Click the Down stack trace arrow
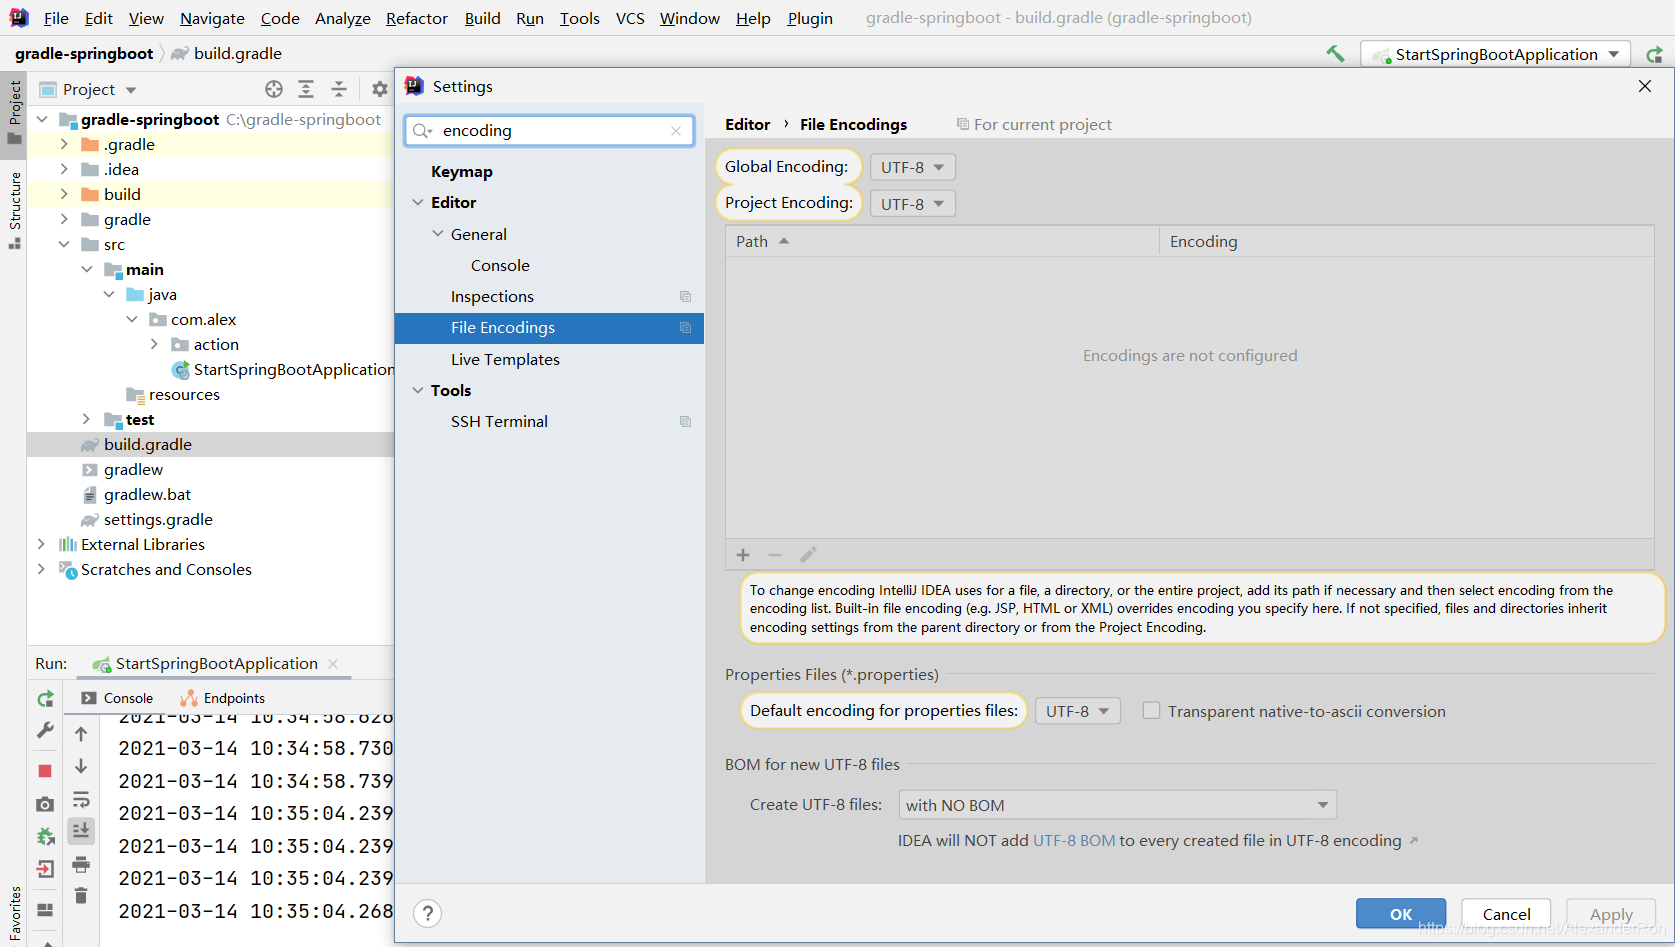 [81, 767]
